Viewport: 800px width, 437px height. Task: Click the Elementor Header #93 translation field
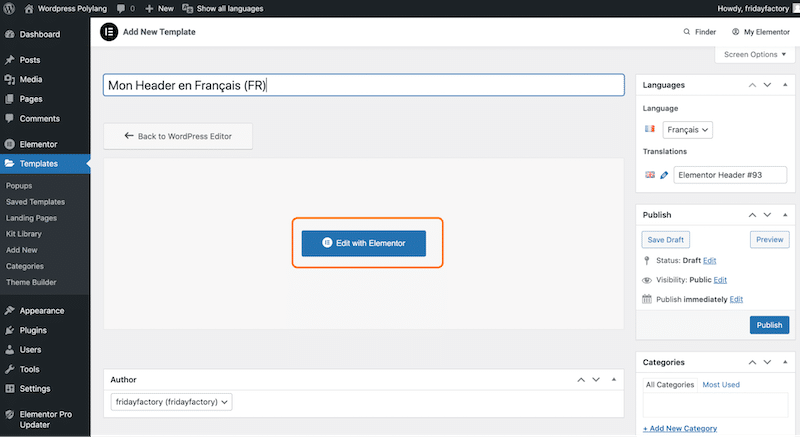(730, 175)
